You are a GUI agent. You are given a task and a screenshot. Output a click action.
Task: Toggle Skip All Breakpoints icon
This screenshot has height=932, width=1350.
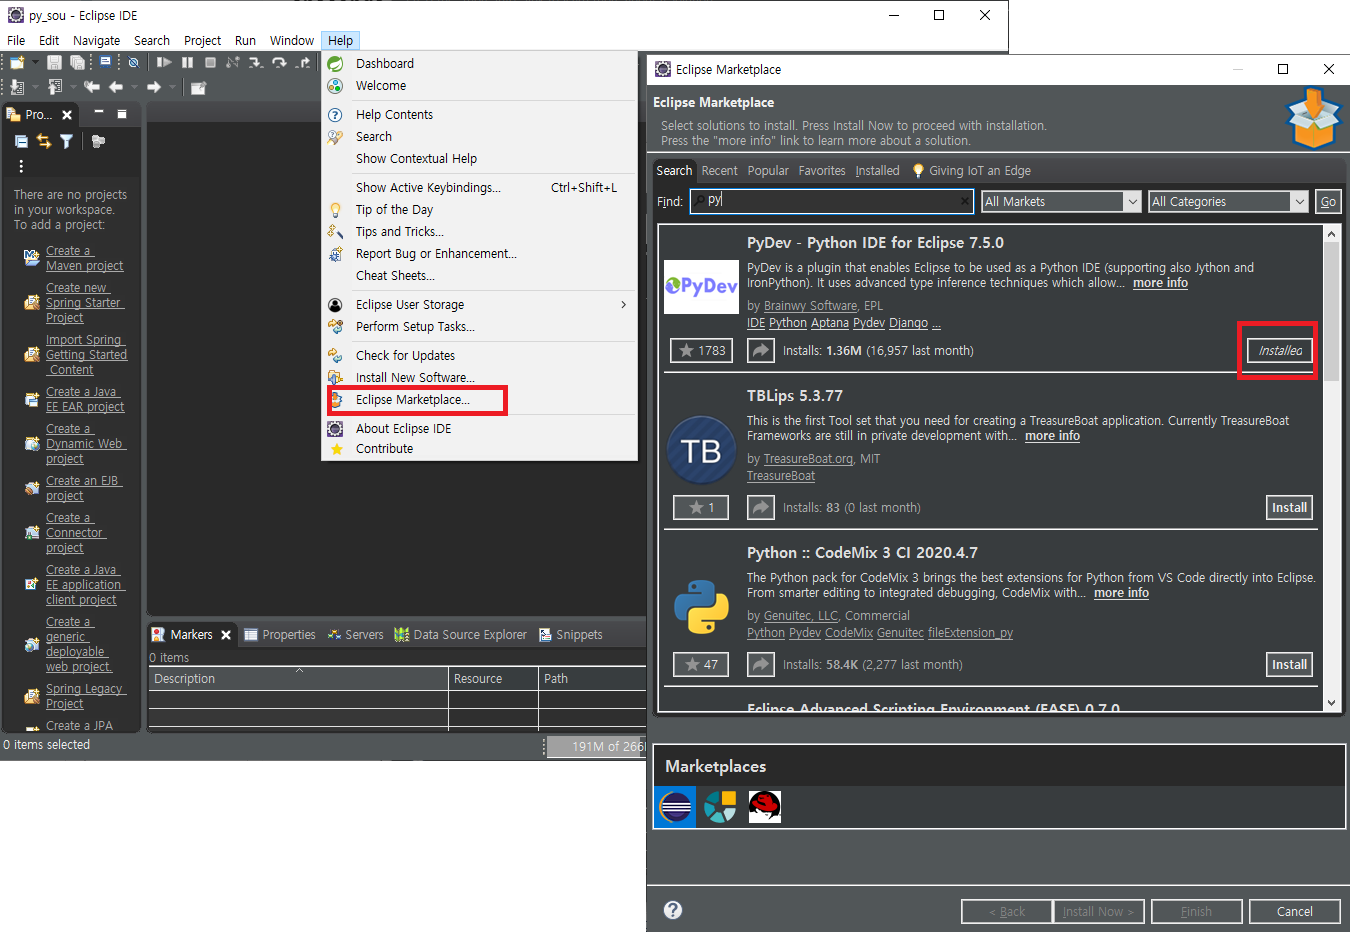(133, 62)
